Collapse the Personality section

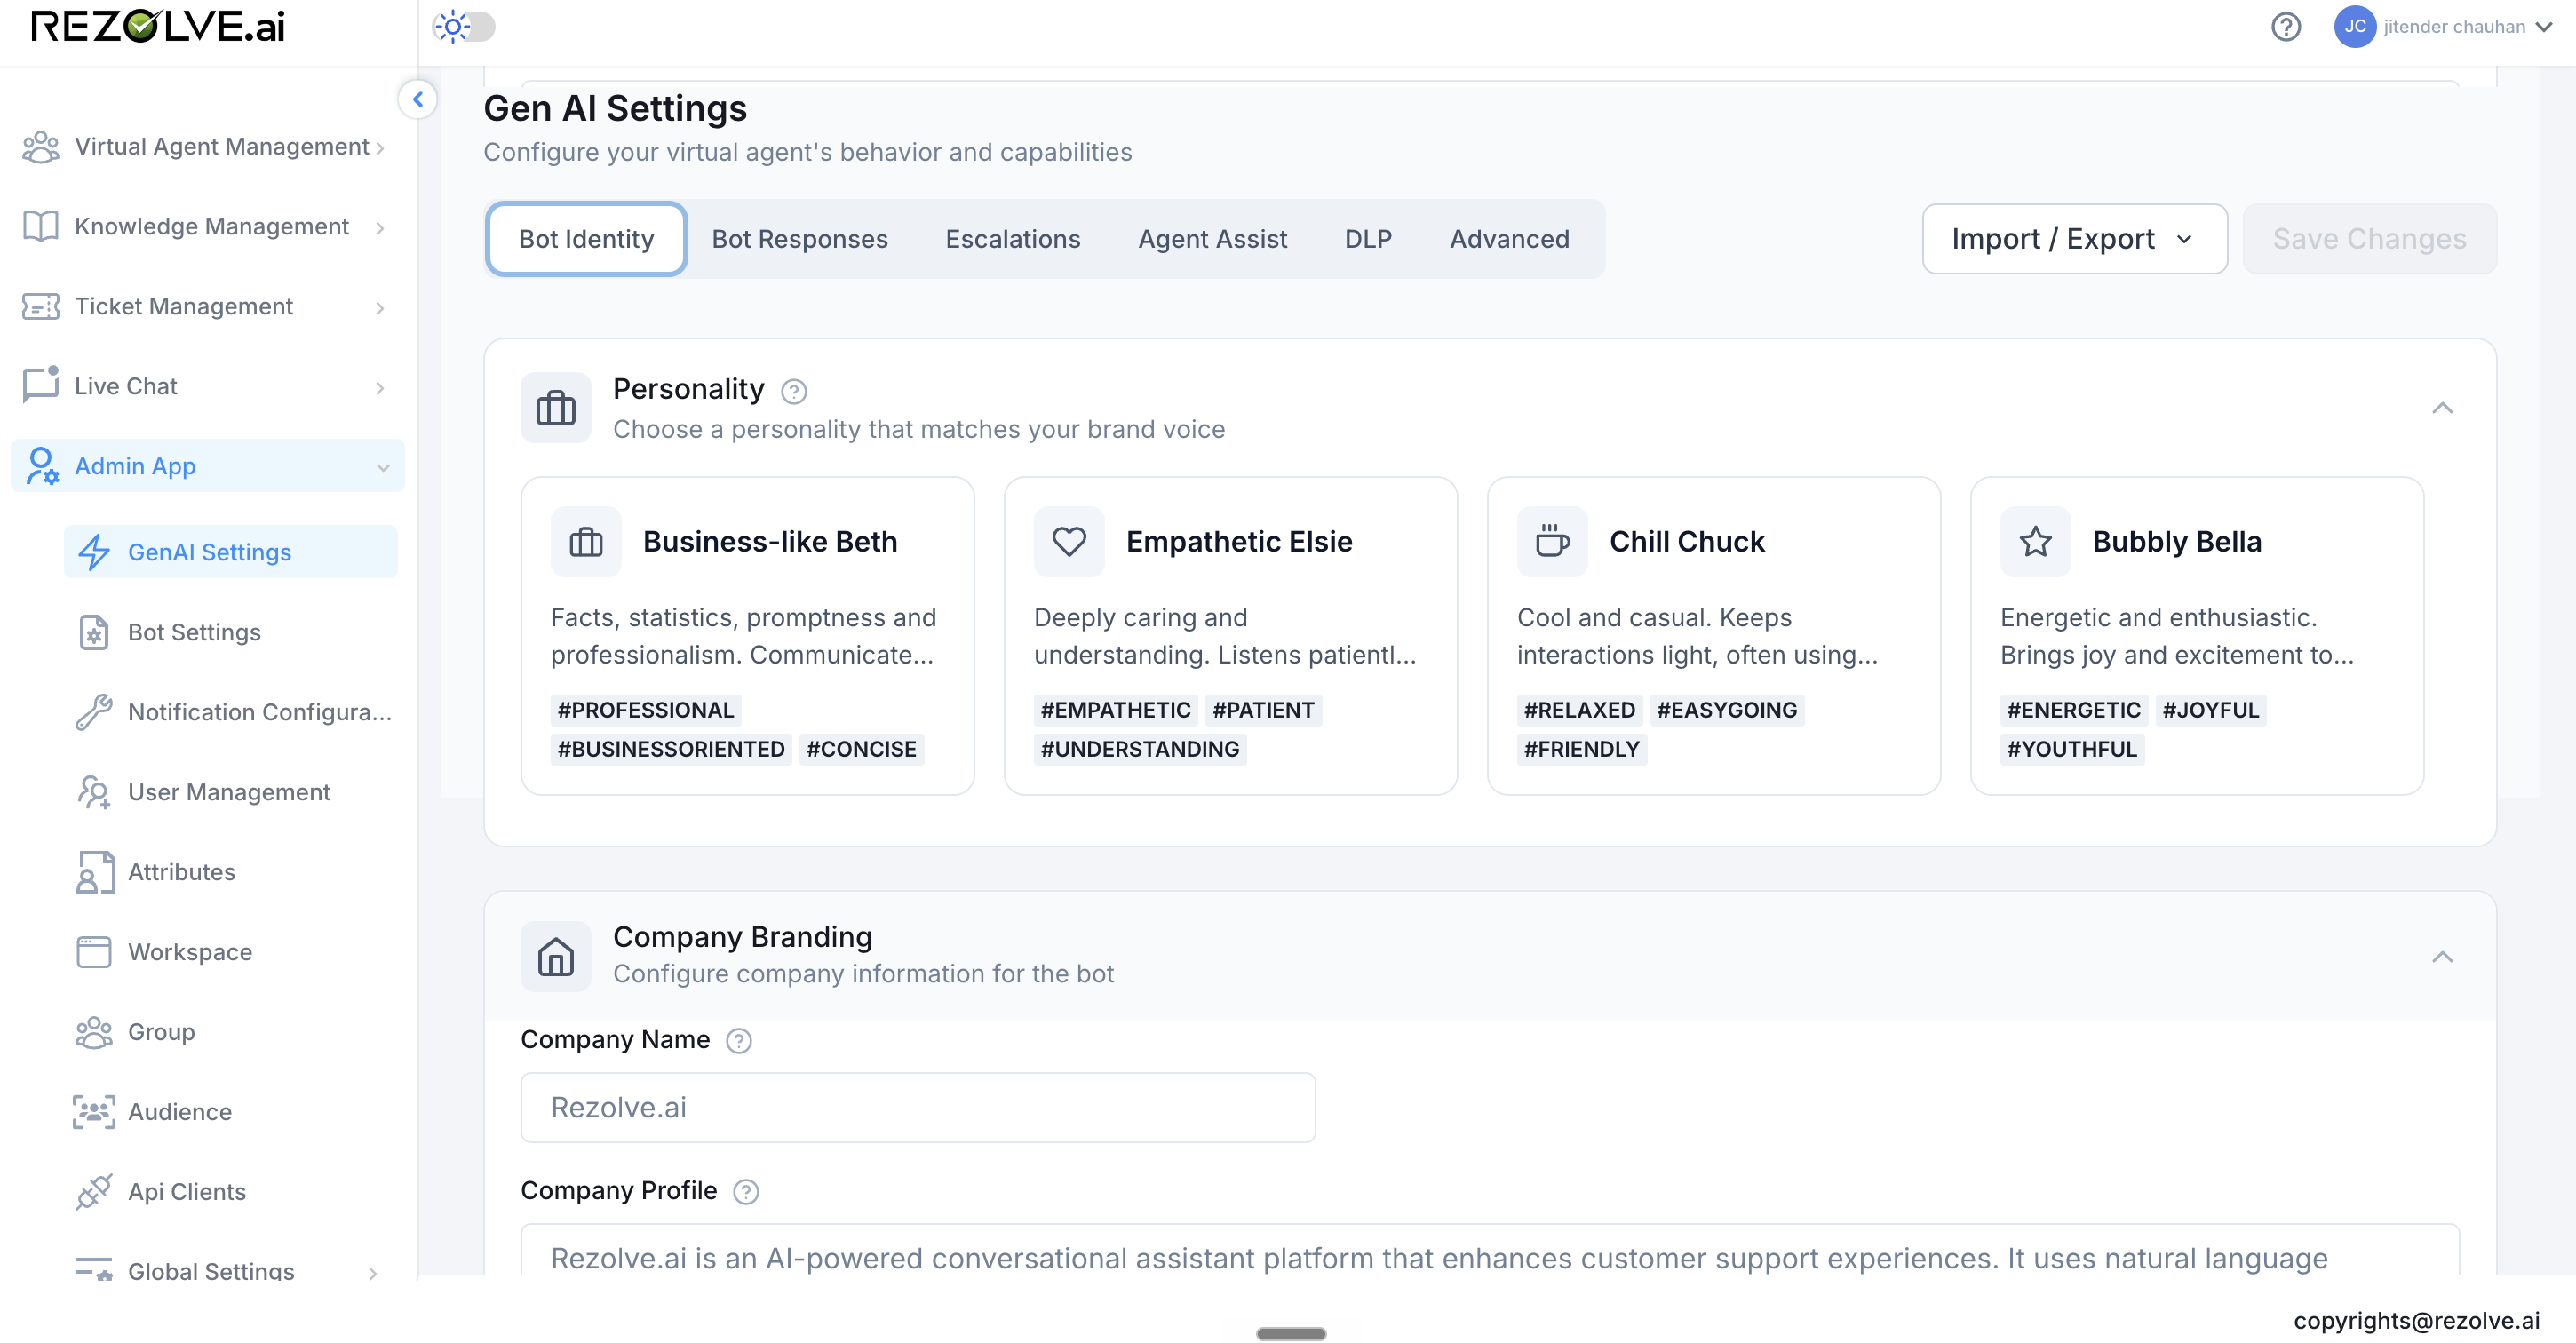tap(2442, 408)
